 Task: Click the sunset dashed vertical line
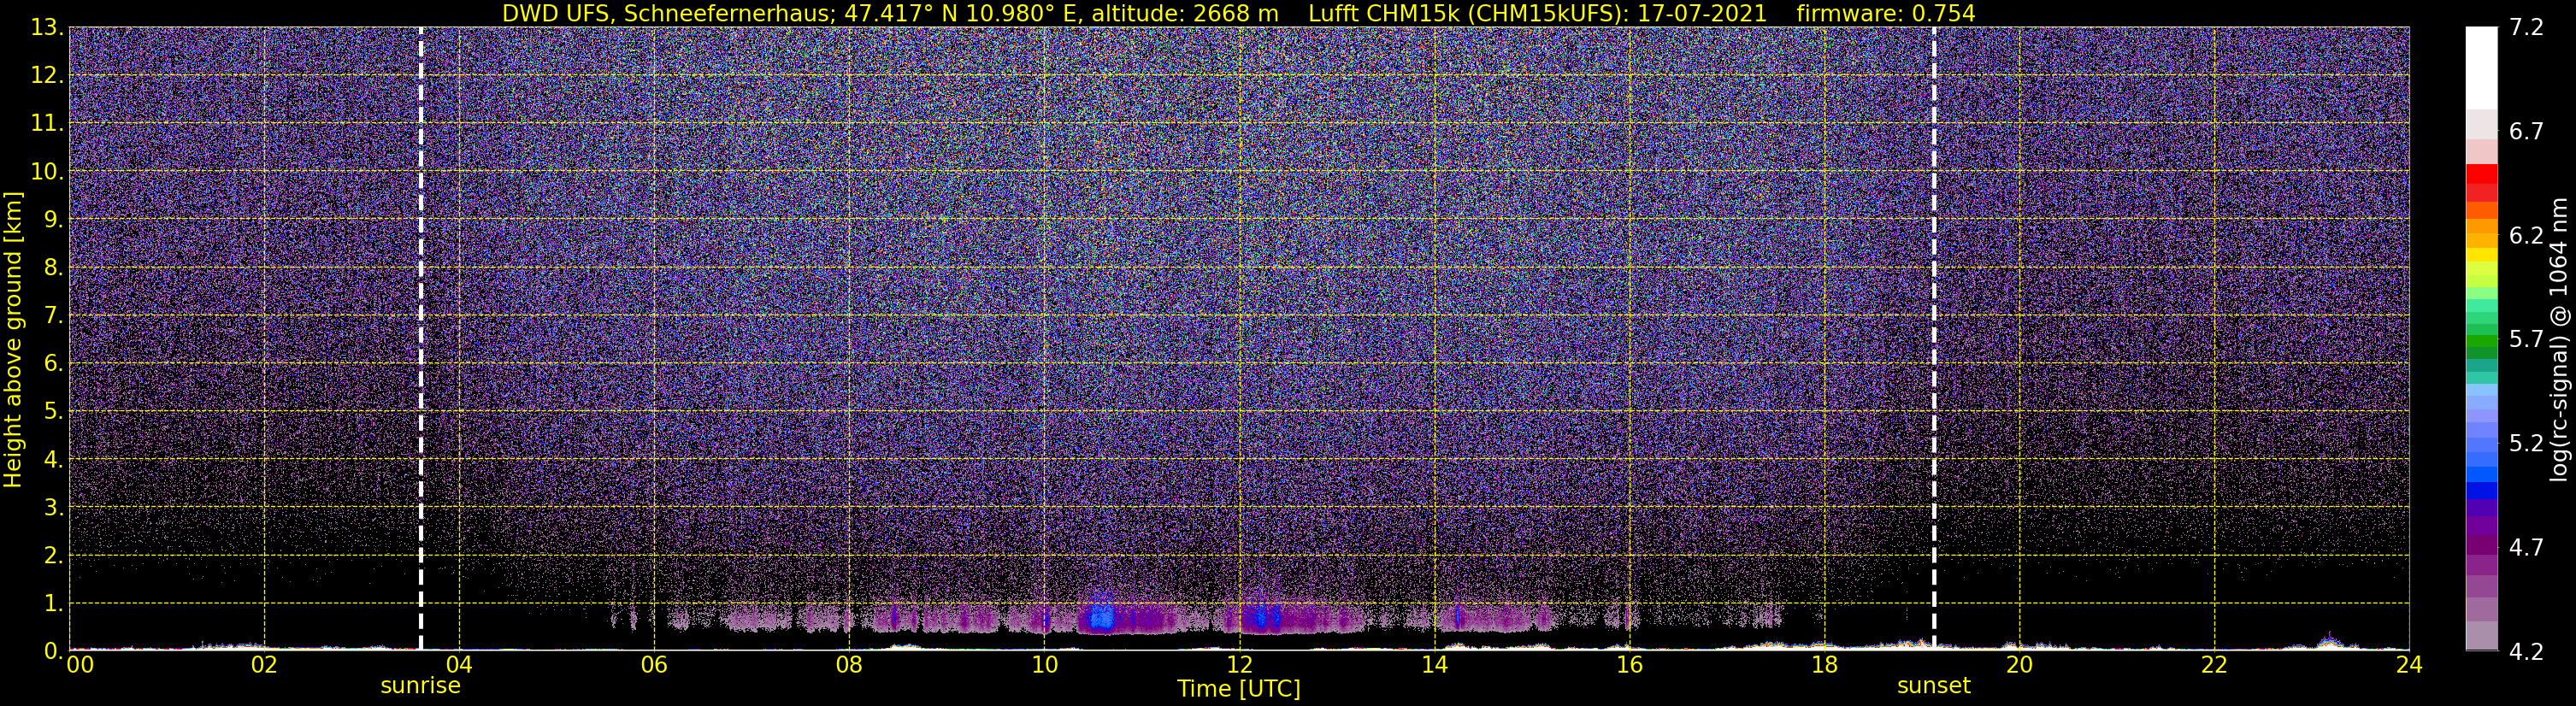pyautogui.click(x=1934, y=338)
